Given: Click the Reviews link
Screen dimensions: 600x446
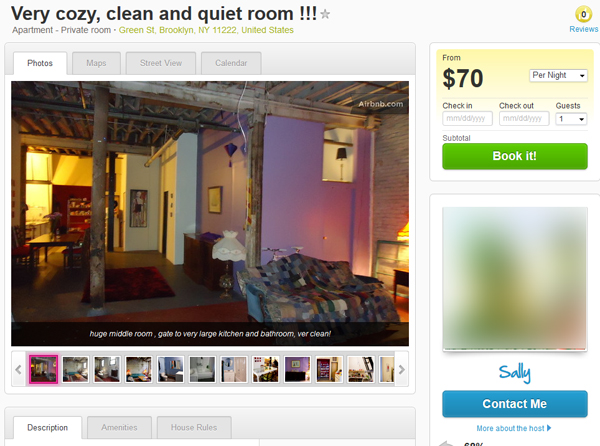Looking at the screenshot, I should coord(584,29).
